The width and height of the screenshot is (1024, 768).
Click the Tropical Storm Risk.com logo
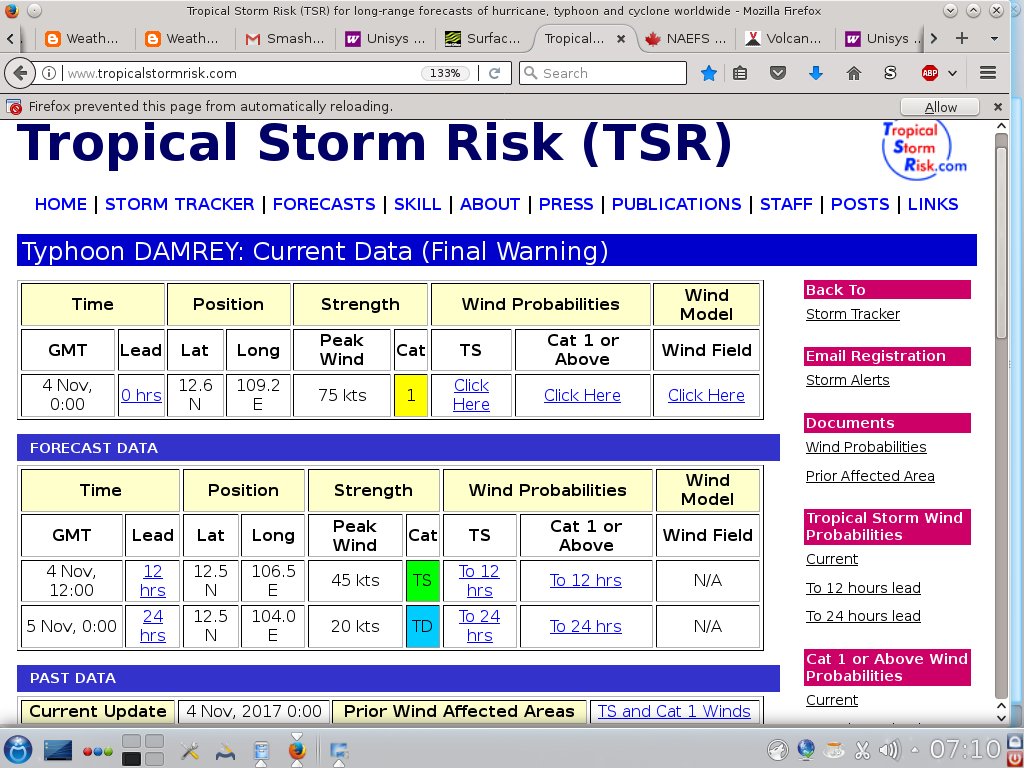[x=923, y=149]
